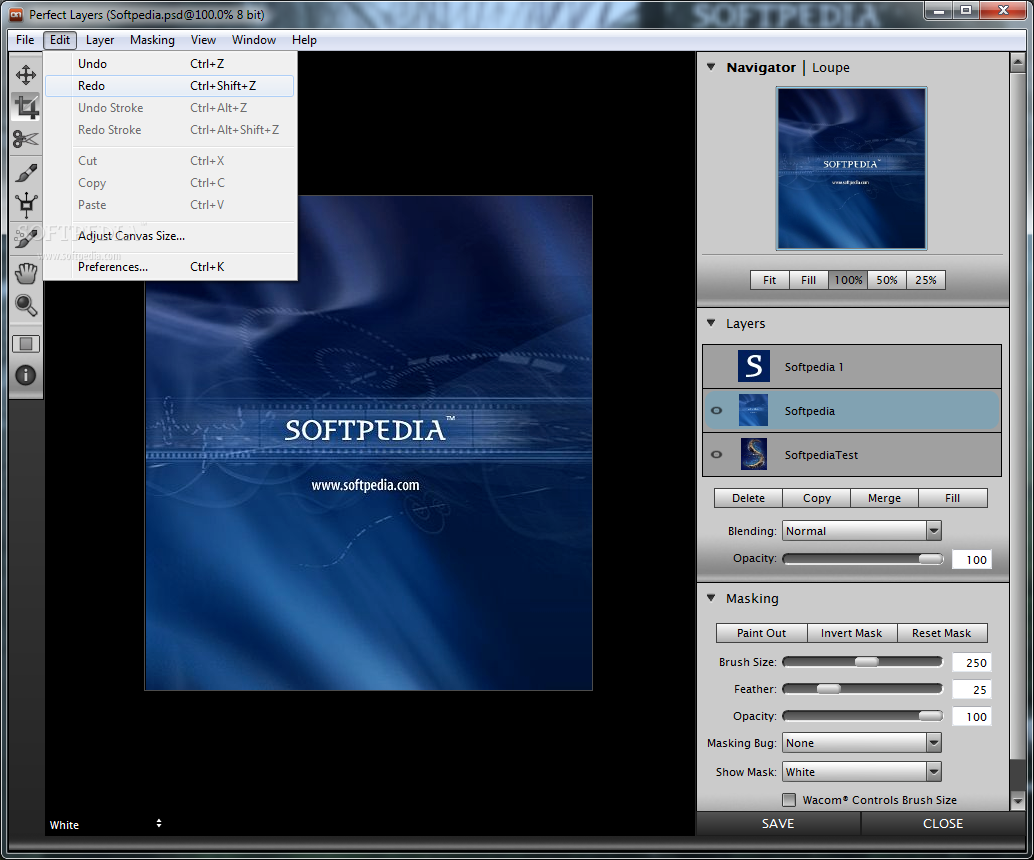
Task: Enable Wacom Controls Brush Size checkbox
Action: click(789, 800)
